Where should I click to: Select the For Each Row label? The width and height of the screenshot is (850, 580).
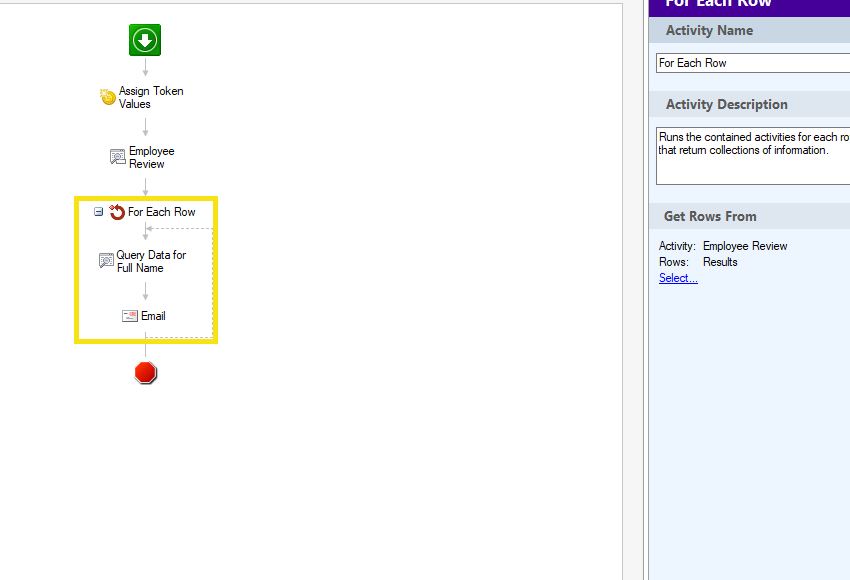pos(162,212)
